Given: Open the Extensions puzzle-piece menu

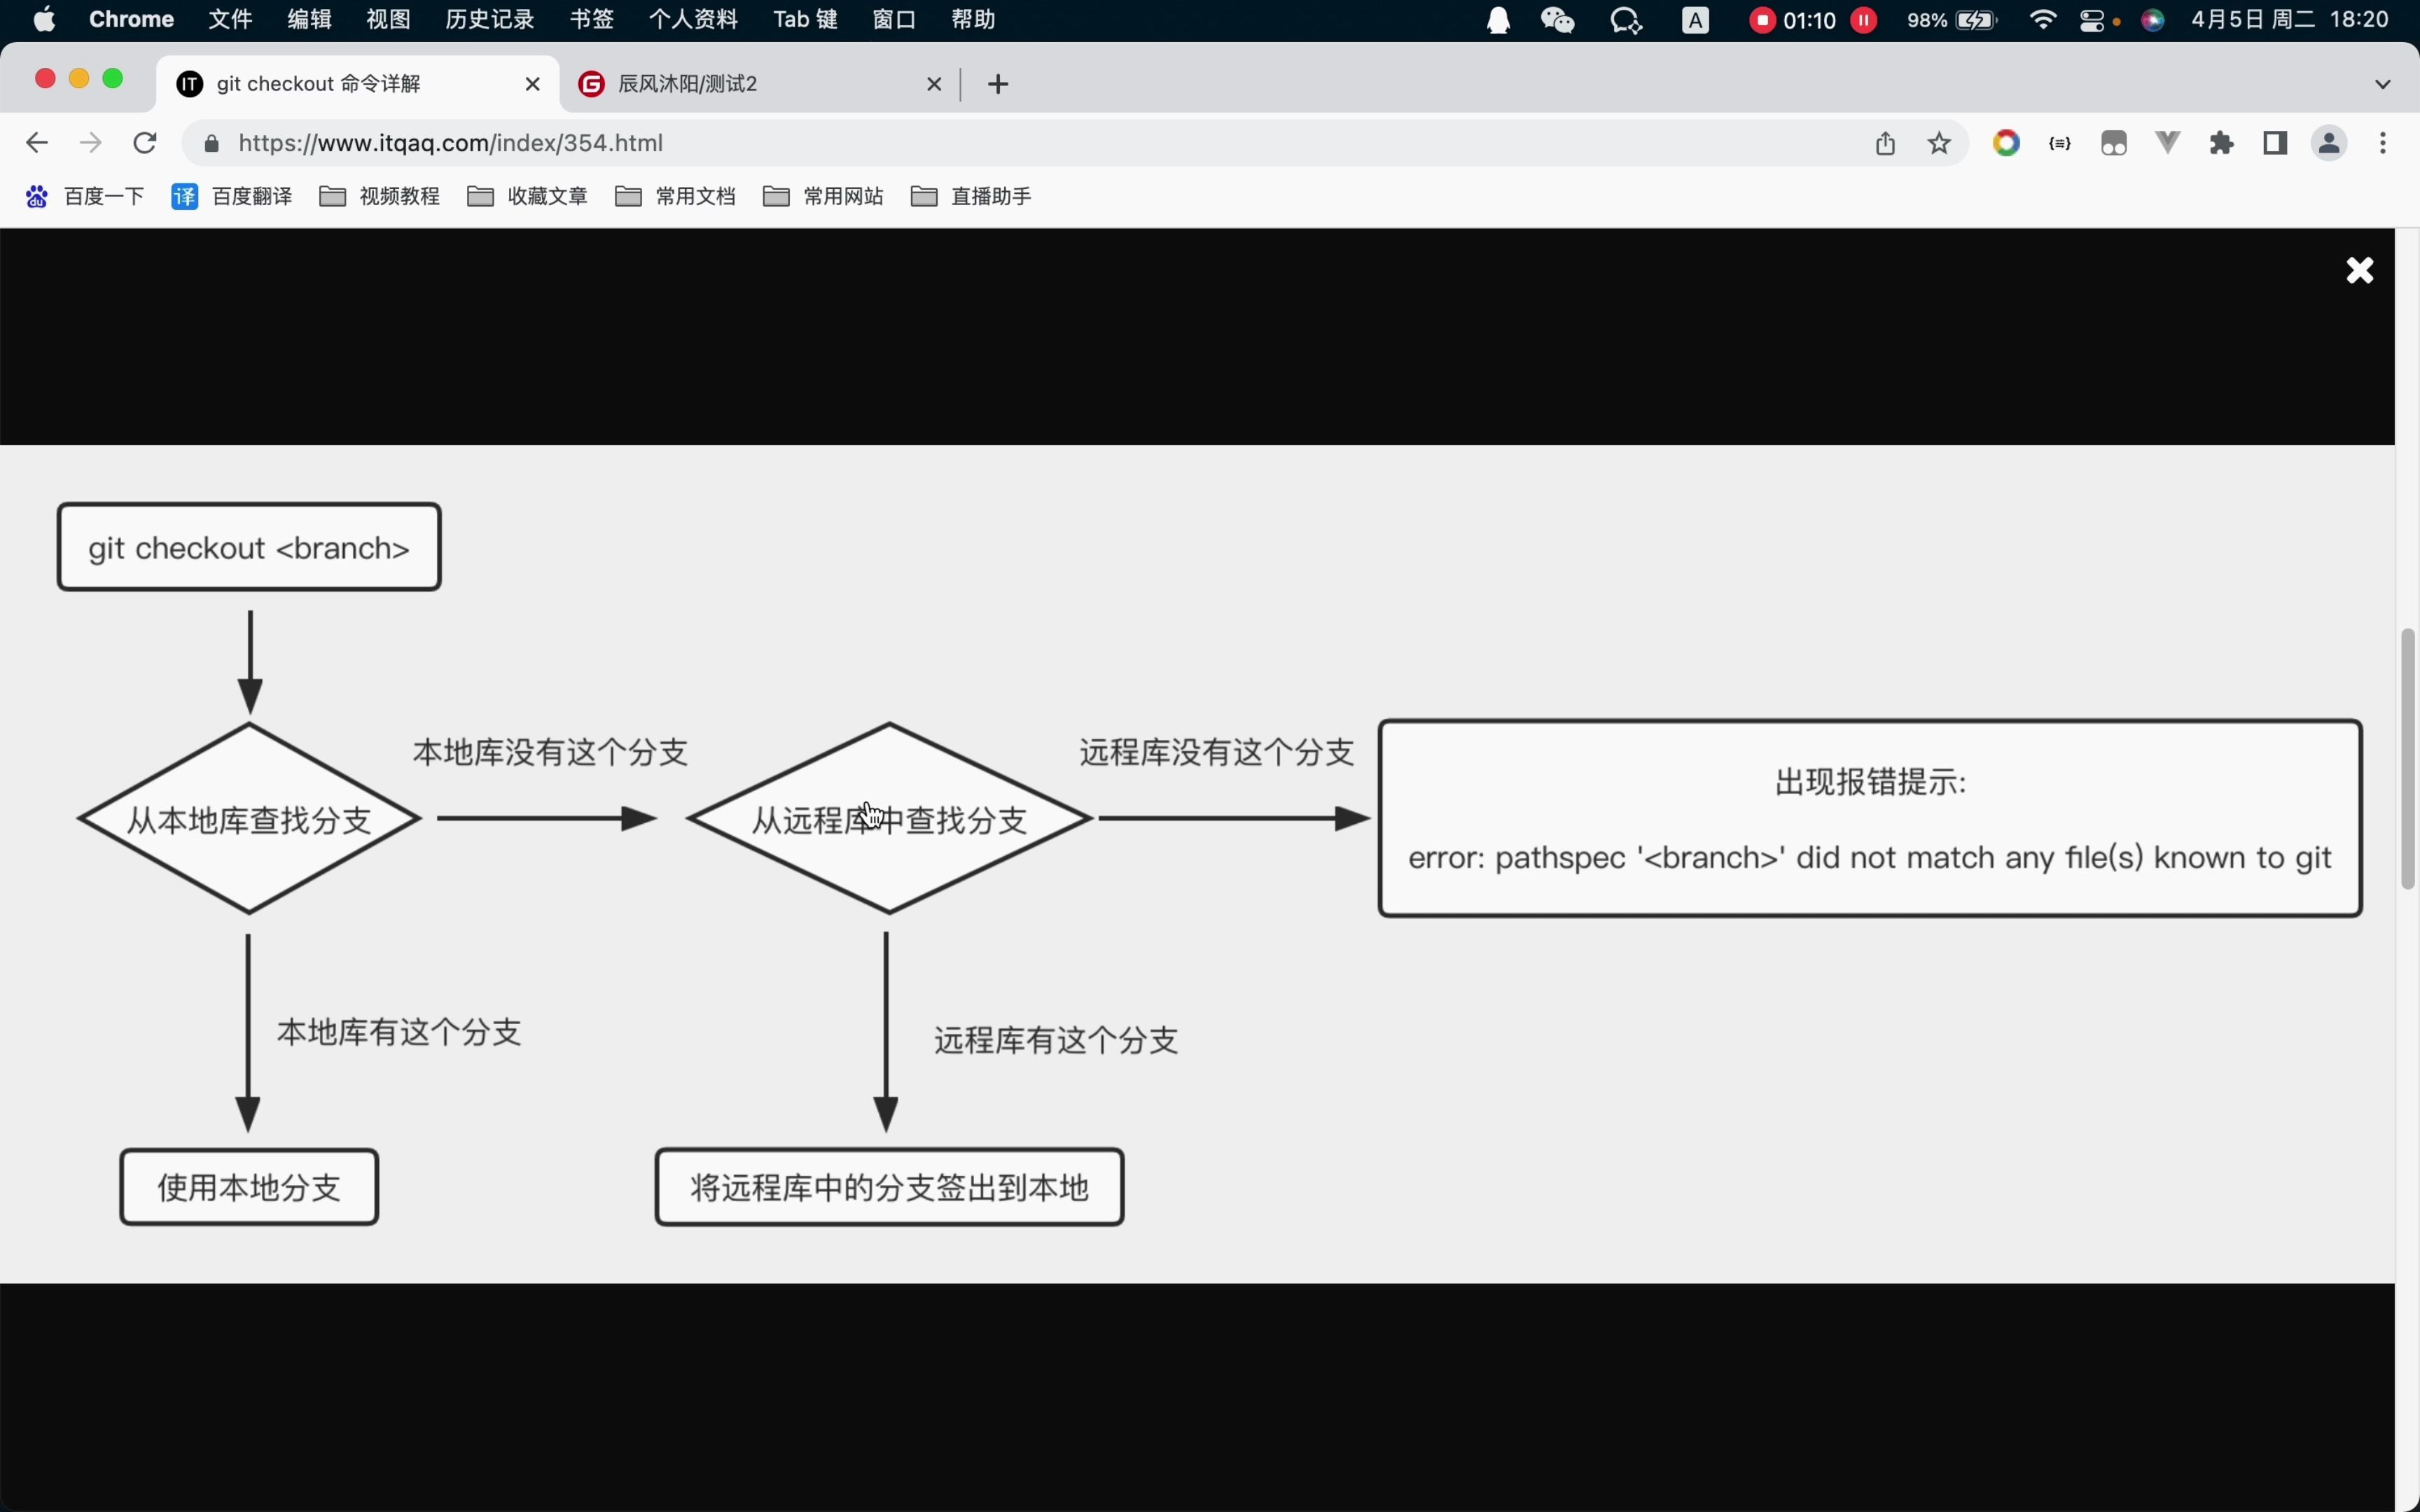Looking at the screenshot, I should (x=2222, y=143).
